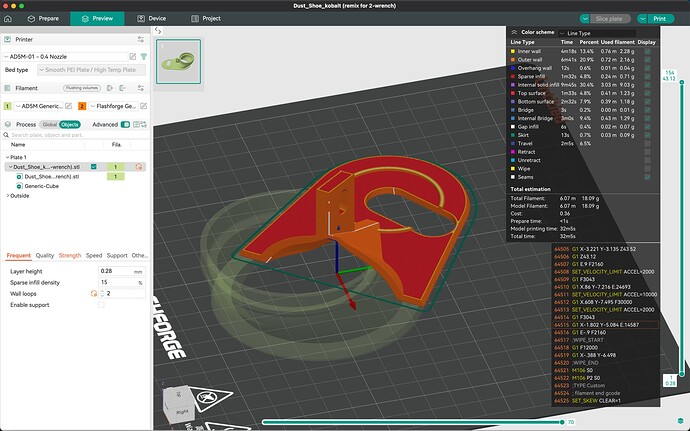Hide Inner wall display in legend
Image resolution: width=690 pixels, height=431 pixels.
(647, 51)
